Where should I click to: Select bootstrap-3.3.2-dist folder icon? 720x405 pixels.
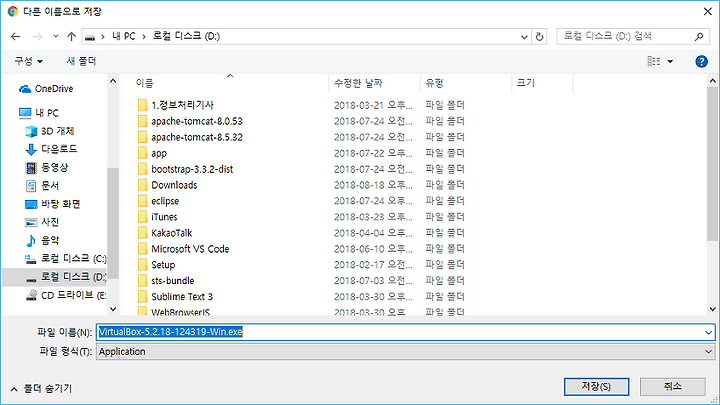(x=143, y=169)
